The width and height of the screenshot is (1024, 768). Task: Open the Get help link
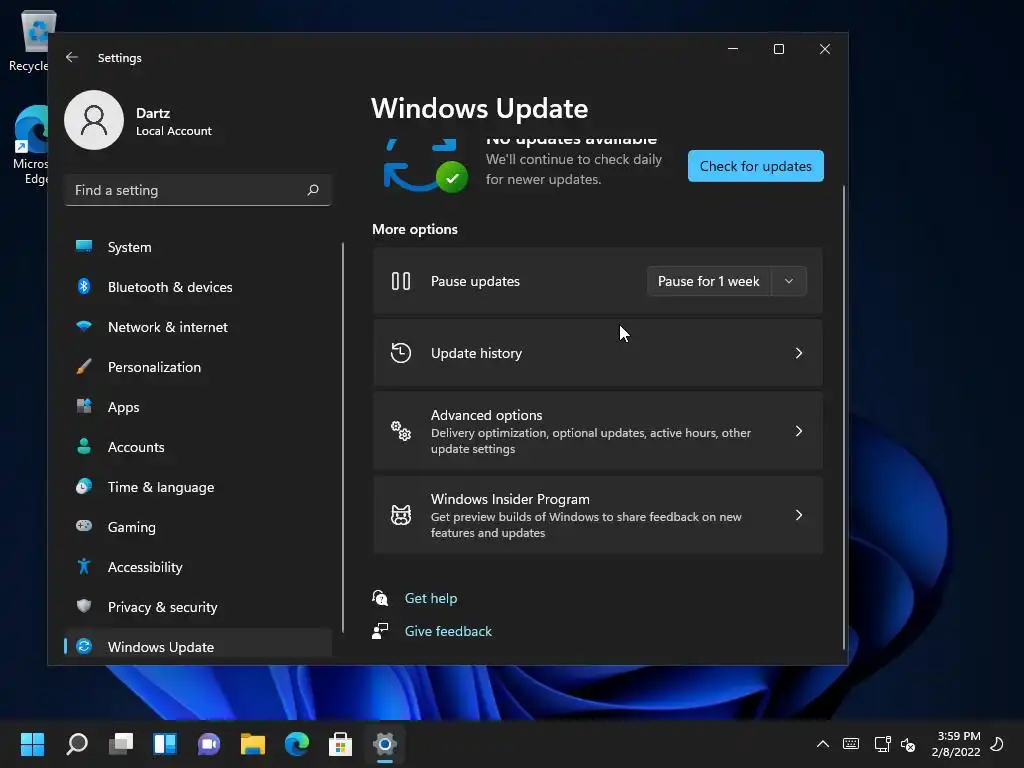tap(431, 598)
